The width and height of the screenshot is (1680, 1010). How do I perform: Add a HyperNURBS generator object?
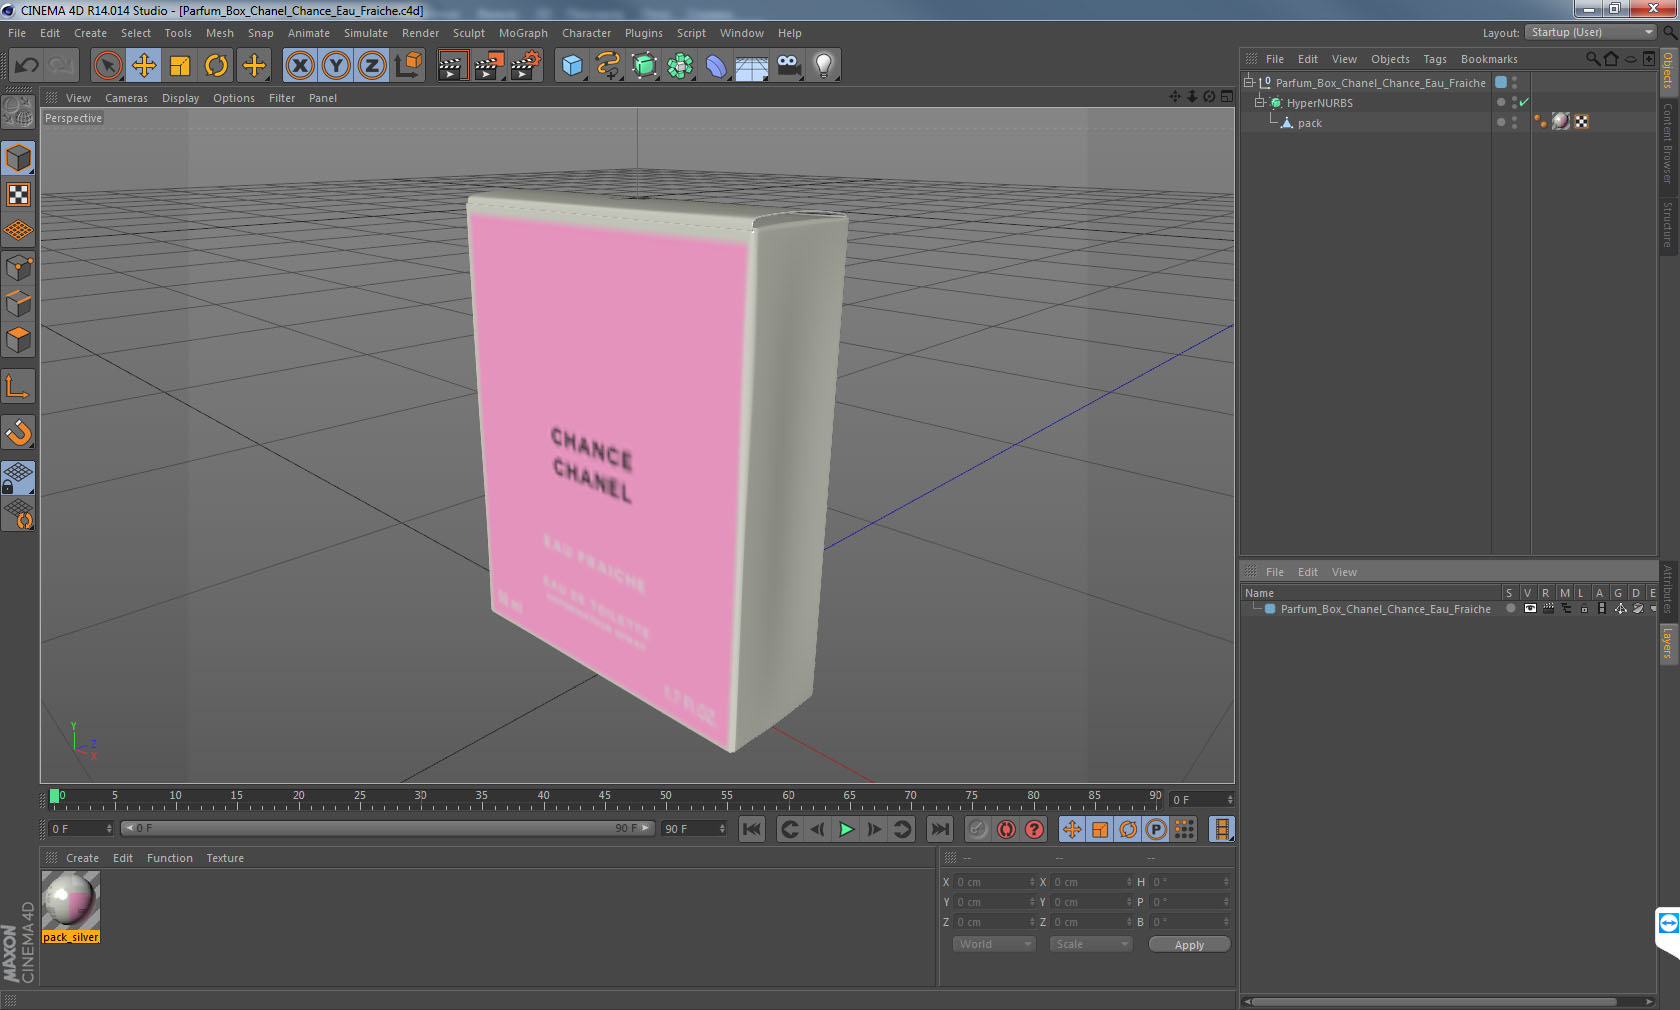tap(644, 66)
